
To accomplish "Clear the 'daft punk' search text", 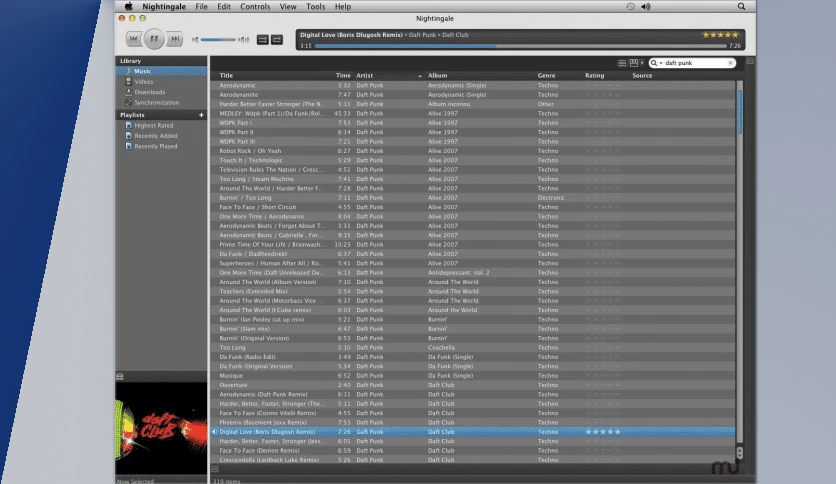I will tap(730, 63).
